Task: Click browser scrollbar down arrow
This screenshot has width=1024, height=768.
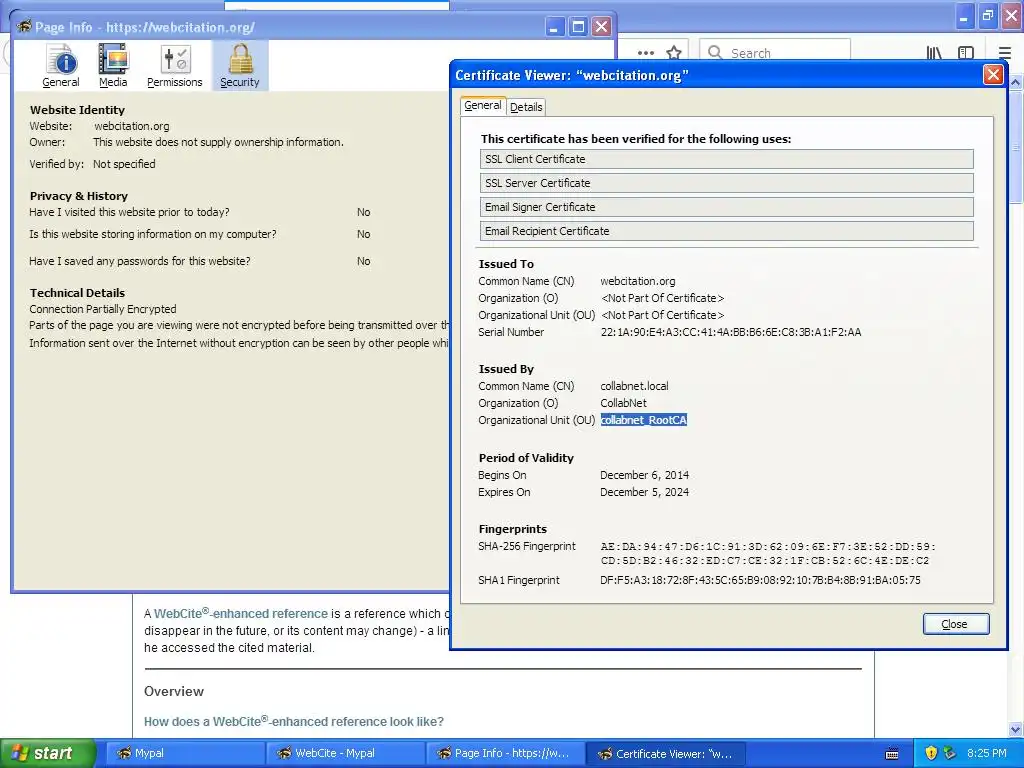Action: click(x=1016, y=730)
